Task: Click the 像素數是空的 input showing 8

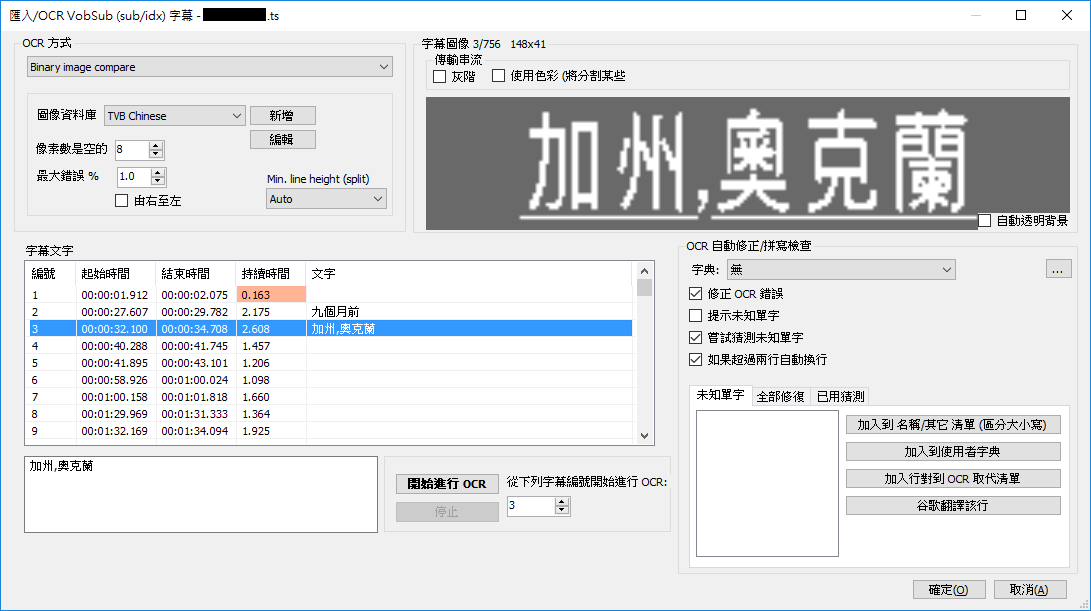Action: (x=132, y=150)
